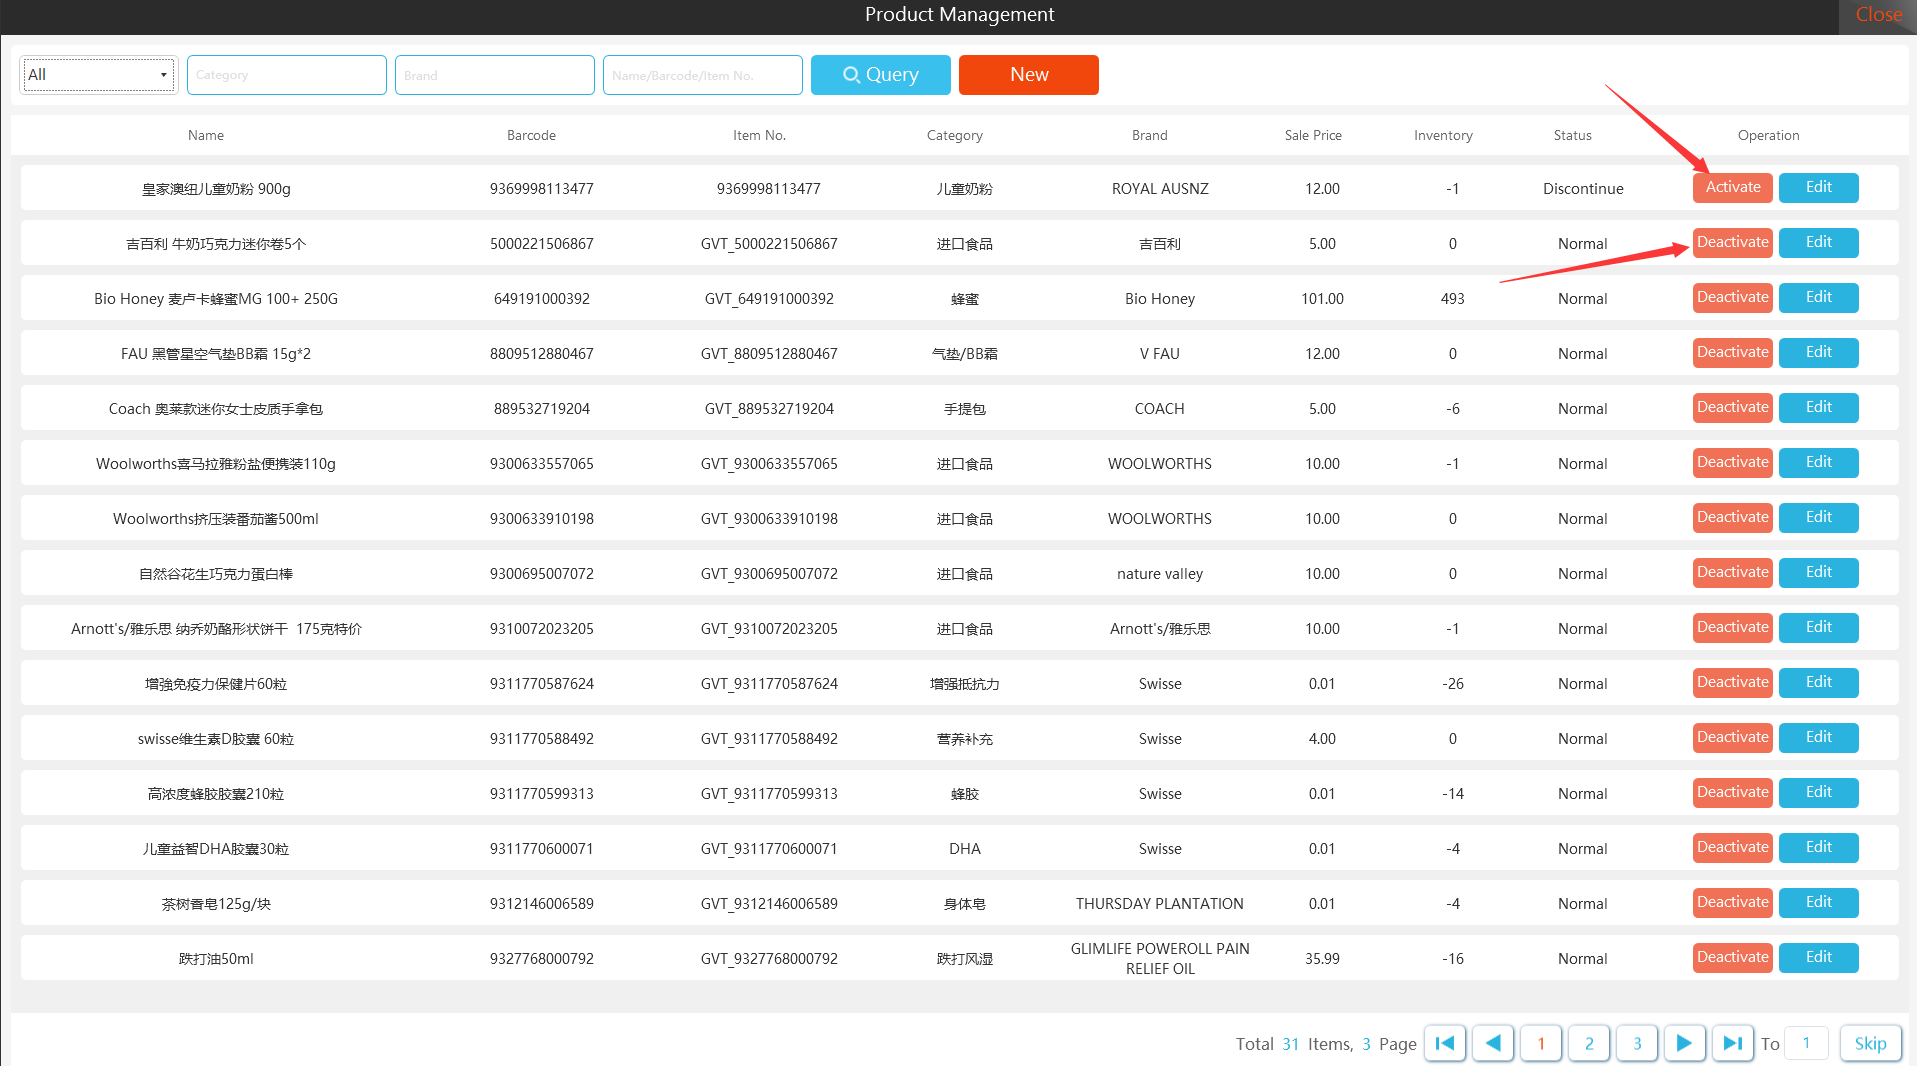Create a New product
The width and height of the screenshot is (1917, 1066).
[1028, 75]
